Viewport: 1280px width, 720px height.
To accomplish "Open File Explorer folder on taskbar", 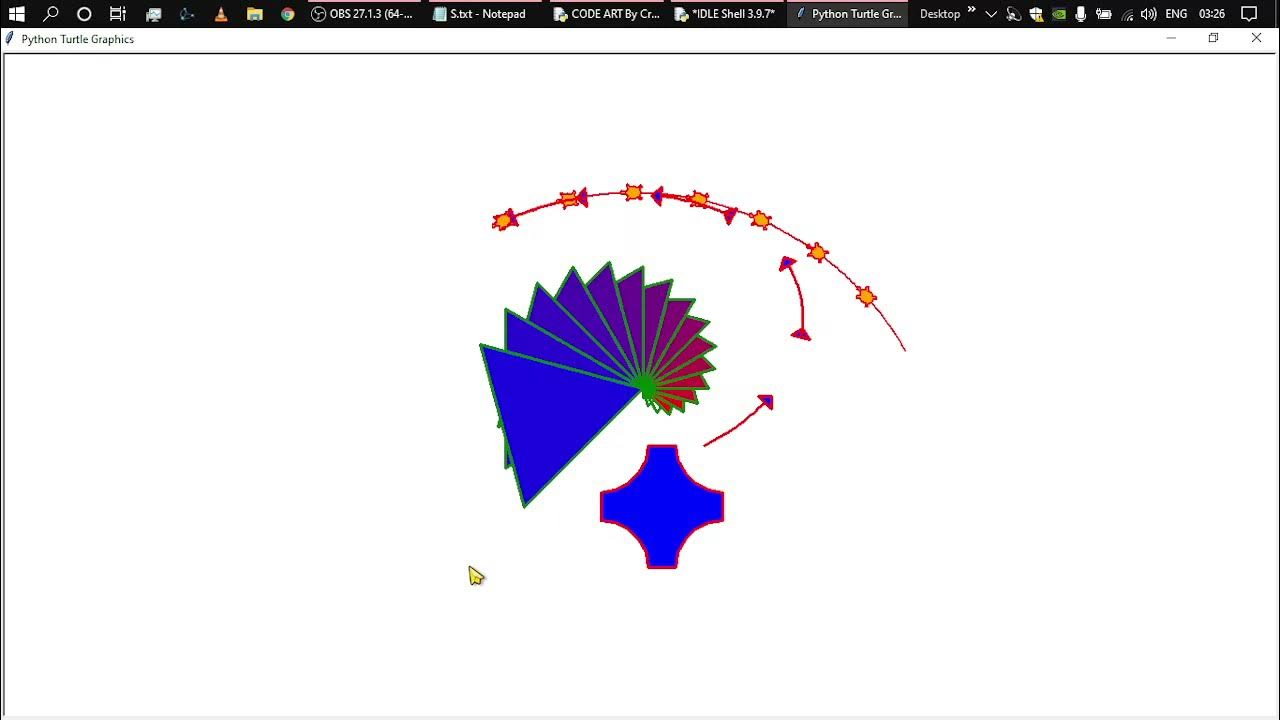I will [x=254, y=14].
